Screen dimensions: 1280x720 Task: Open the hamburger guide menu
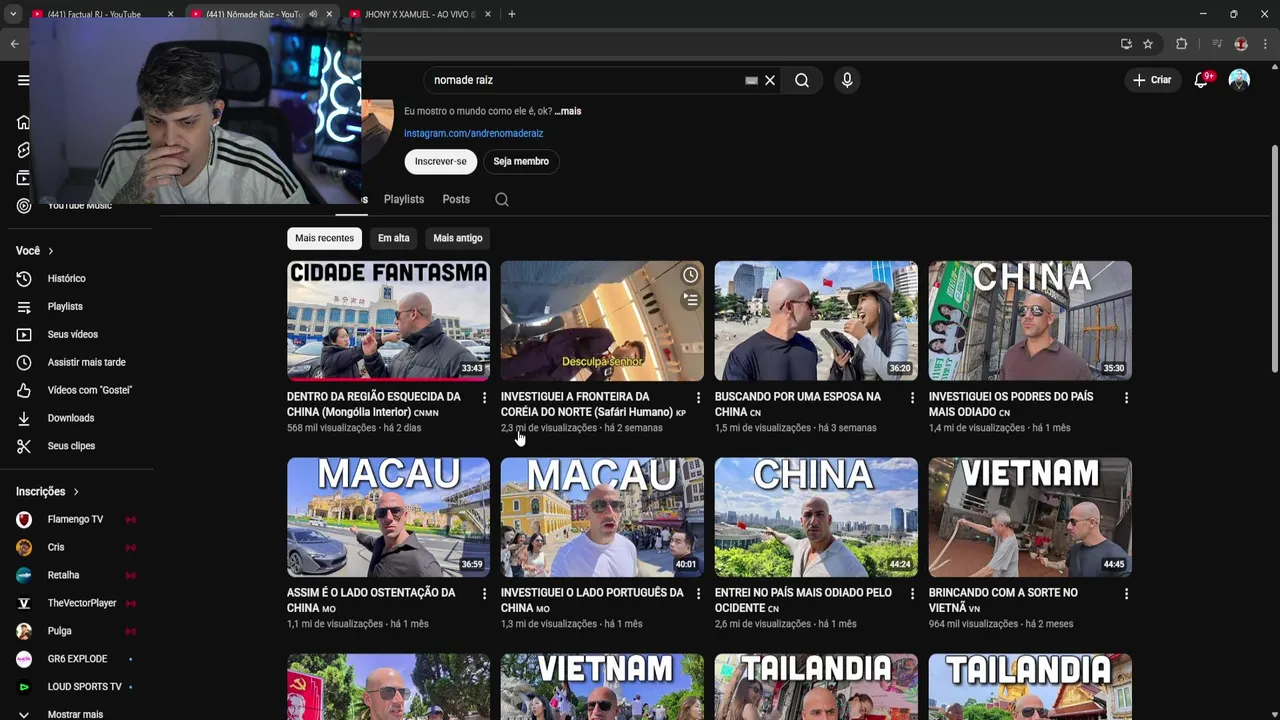[23, 80]
